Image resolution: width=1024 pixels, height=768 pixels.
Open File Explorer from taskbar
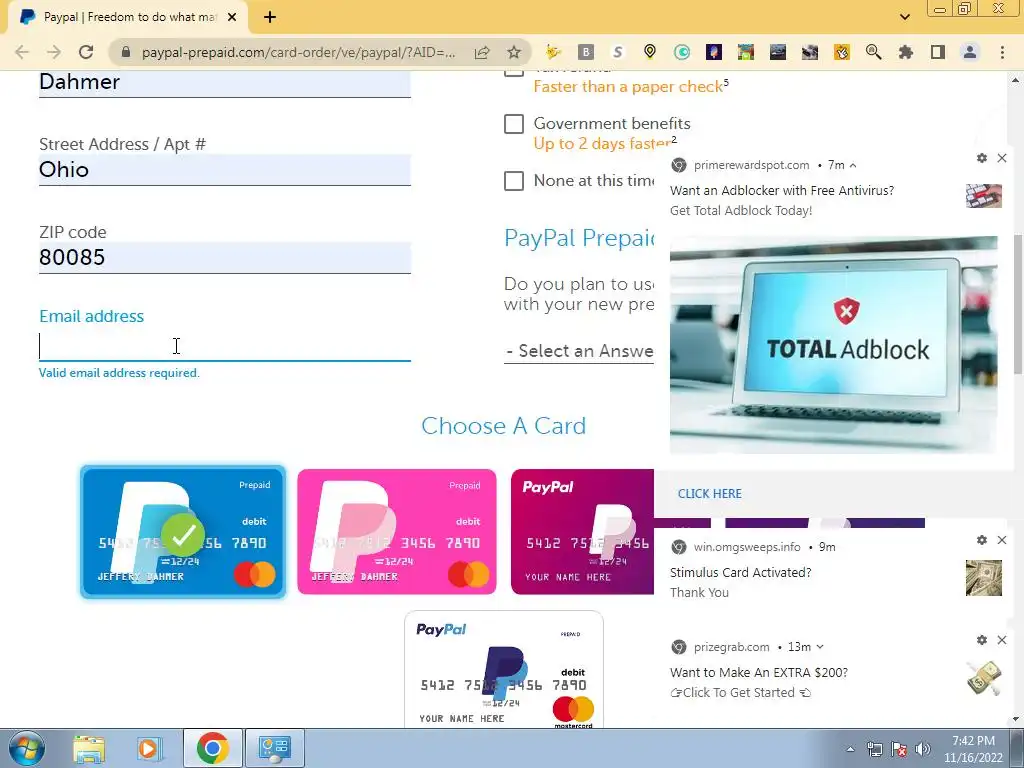(x=88, y=748)
